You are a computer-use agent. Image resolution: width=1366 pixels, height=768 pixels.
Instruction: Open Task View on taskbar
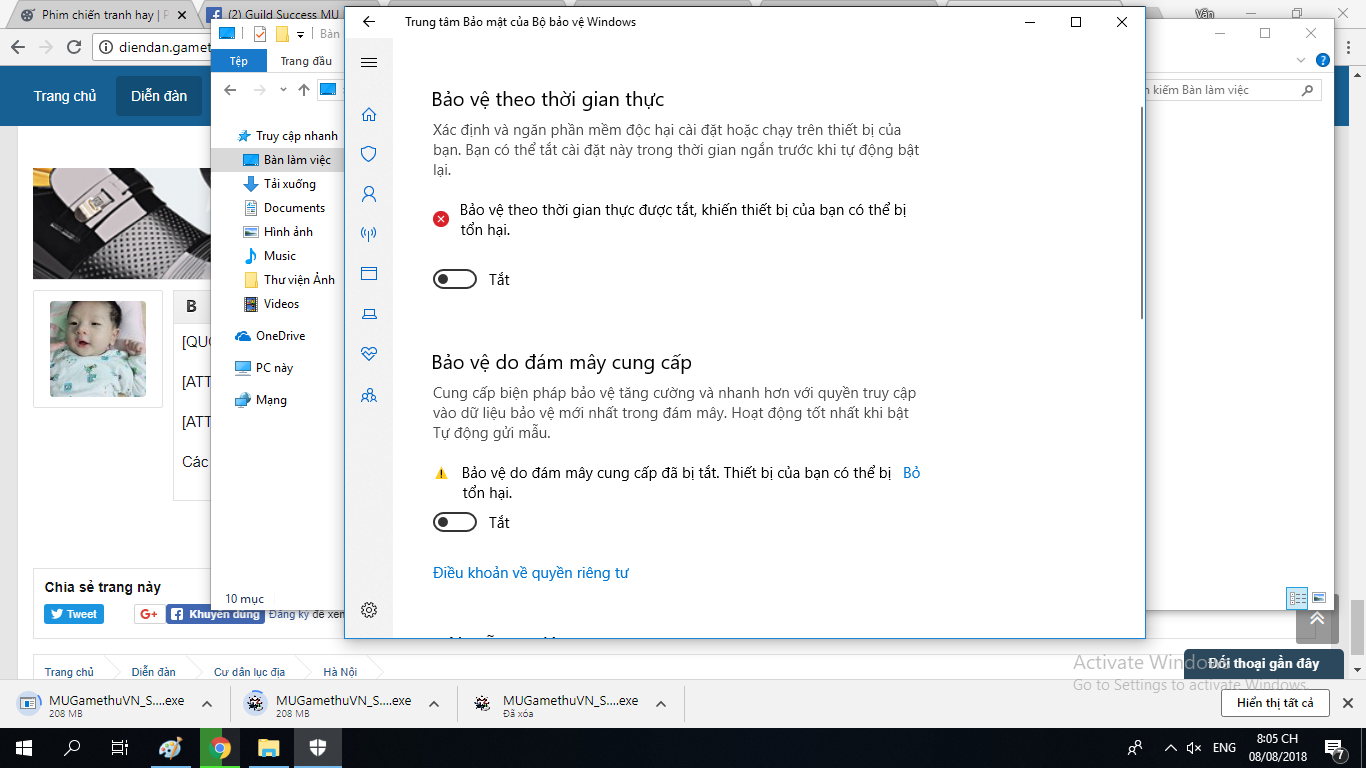pos(120,748)
